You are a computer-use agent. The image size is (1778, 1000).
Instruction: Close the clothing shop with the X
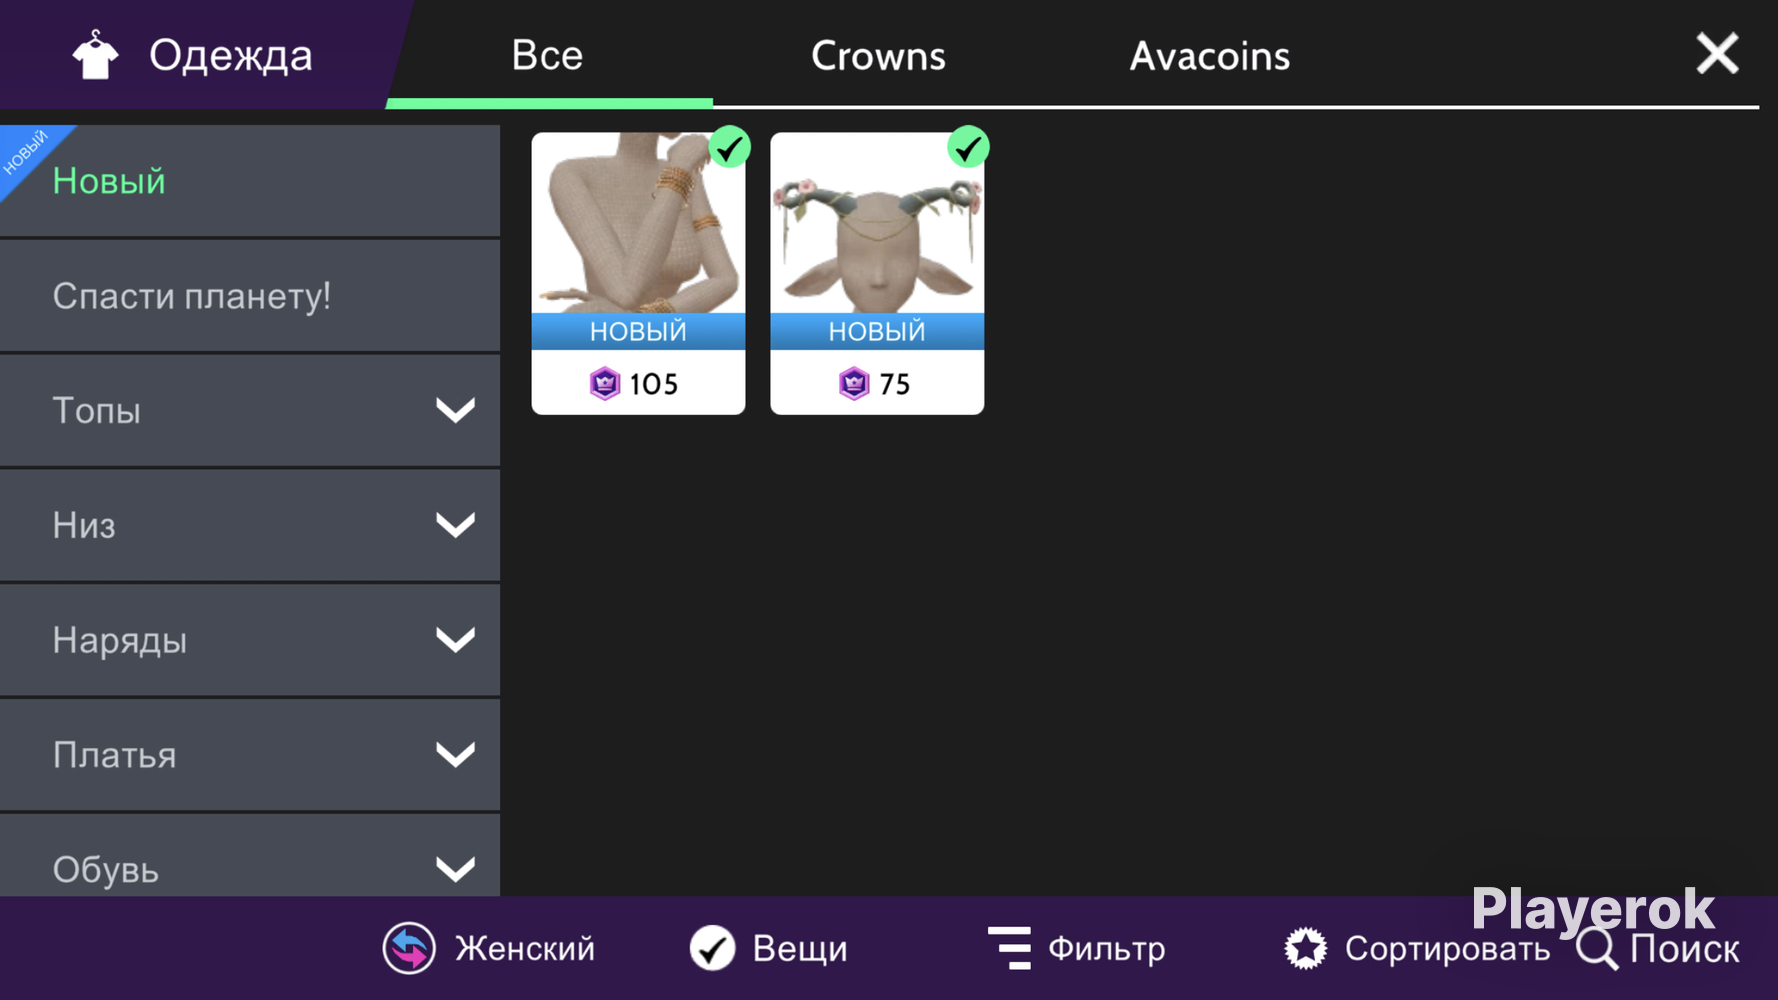[x=1717, y=53]
